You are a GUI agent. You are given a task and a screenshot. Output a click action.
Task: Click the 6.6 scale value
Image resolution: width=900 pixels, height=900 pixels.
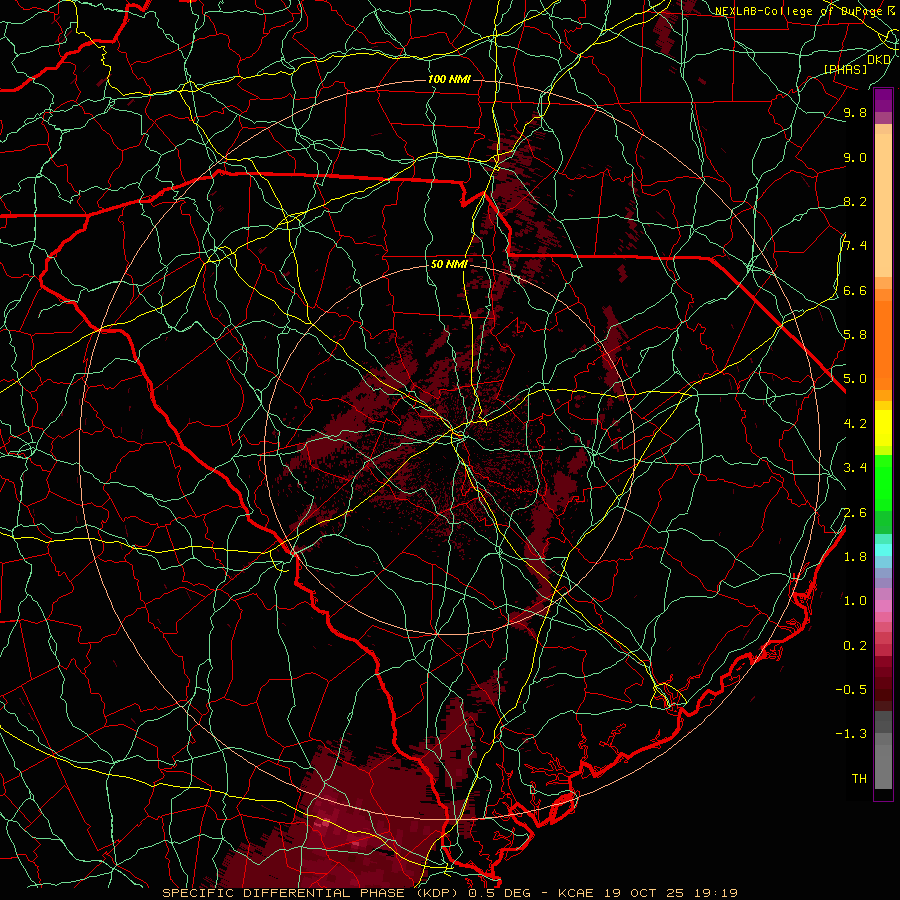pos(855,291)
